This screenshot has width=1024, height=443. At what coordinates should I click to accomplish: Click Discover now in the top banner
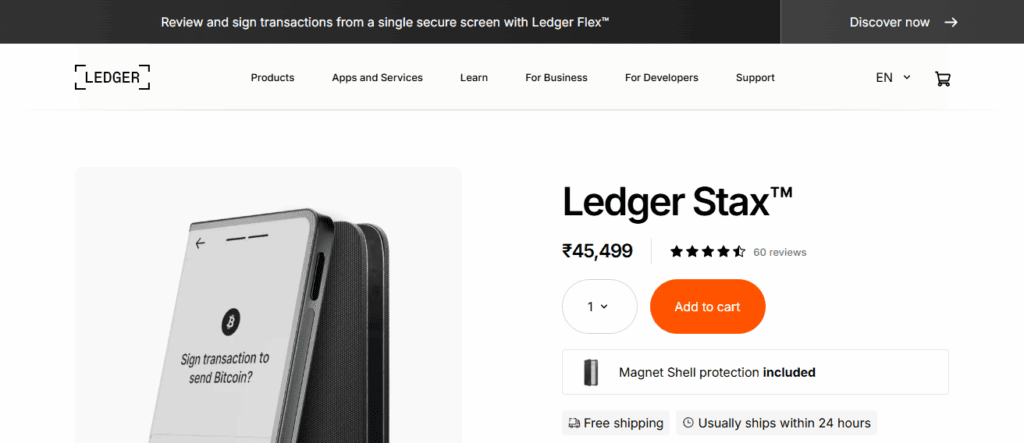click(x=903, y=22)
